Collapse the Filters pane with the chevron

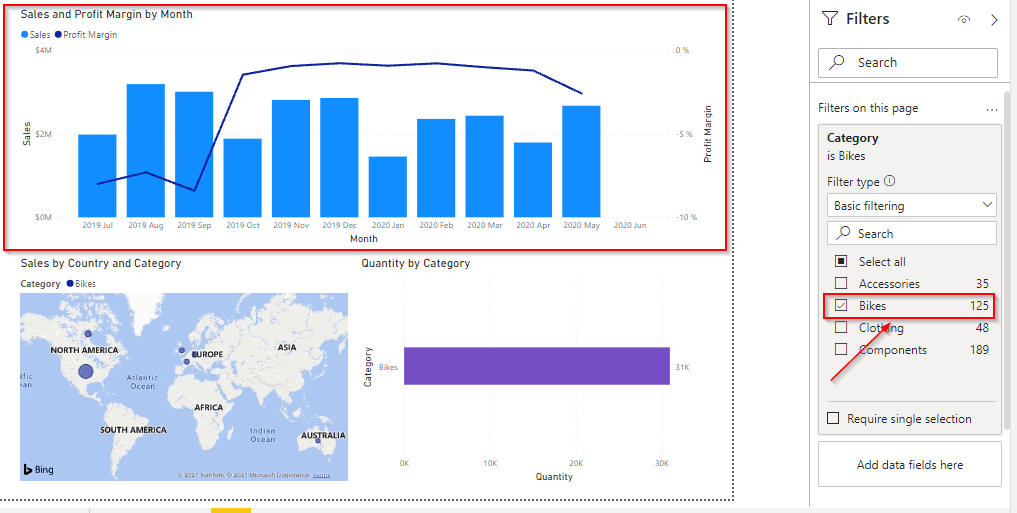coord(993,20)
